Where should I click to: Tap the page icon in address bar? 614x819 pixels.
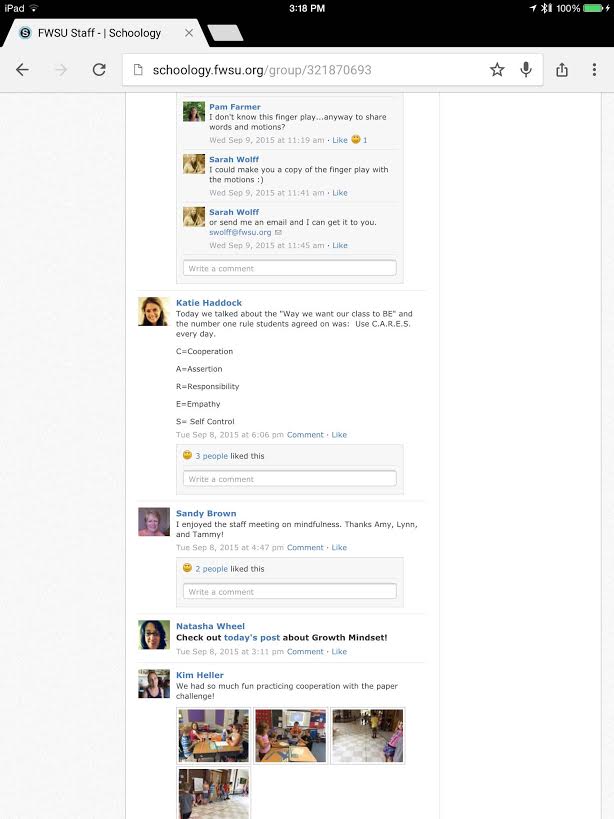(x=138, y=69)
